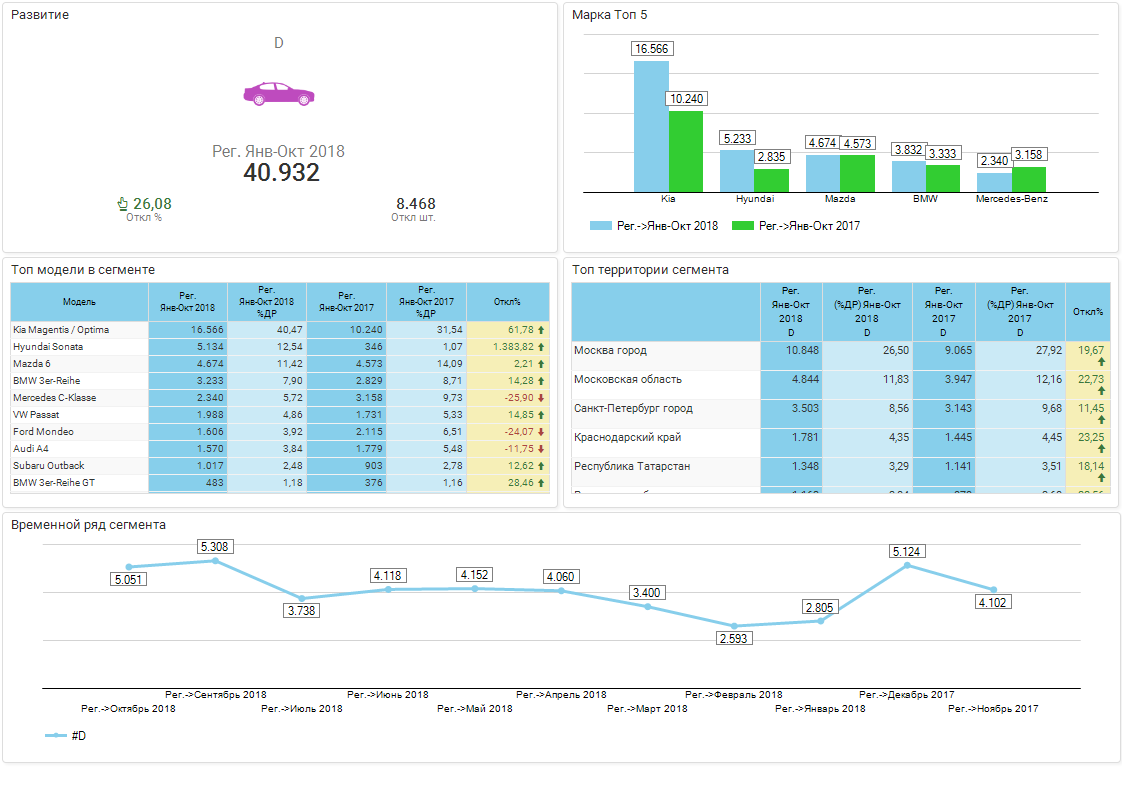Select the green Kia bar labeled 10.240
Image resolution: width=1122 pixels, height=793 pixels.
click(686, 152)
